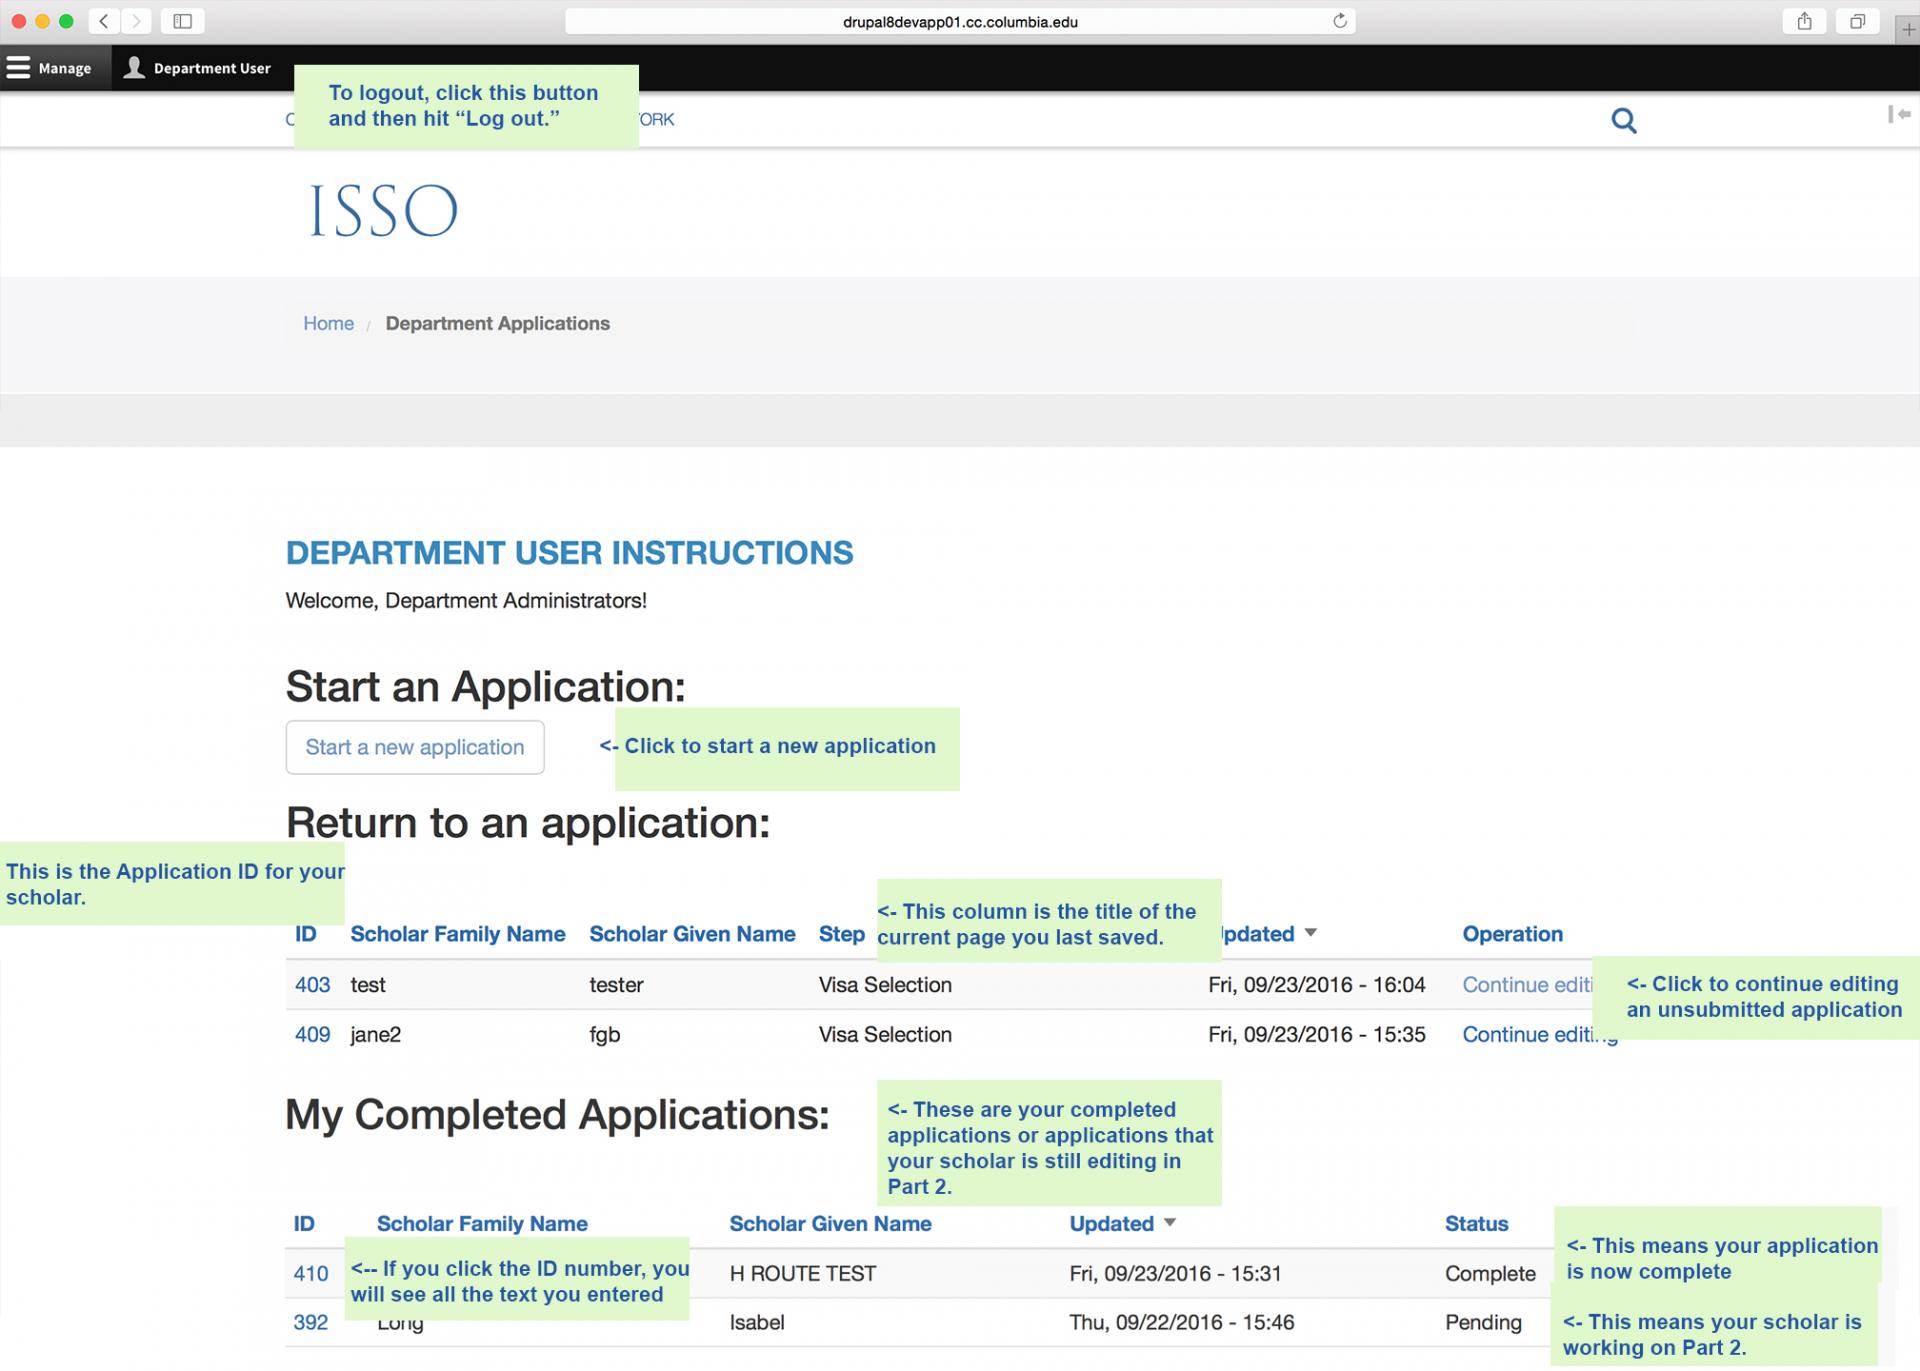
Task: Select the Department Applications breadcrumb text
Action: 497,323
